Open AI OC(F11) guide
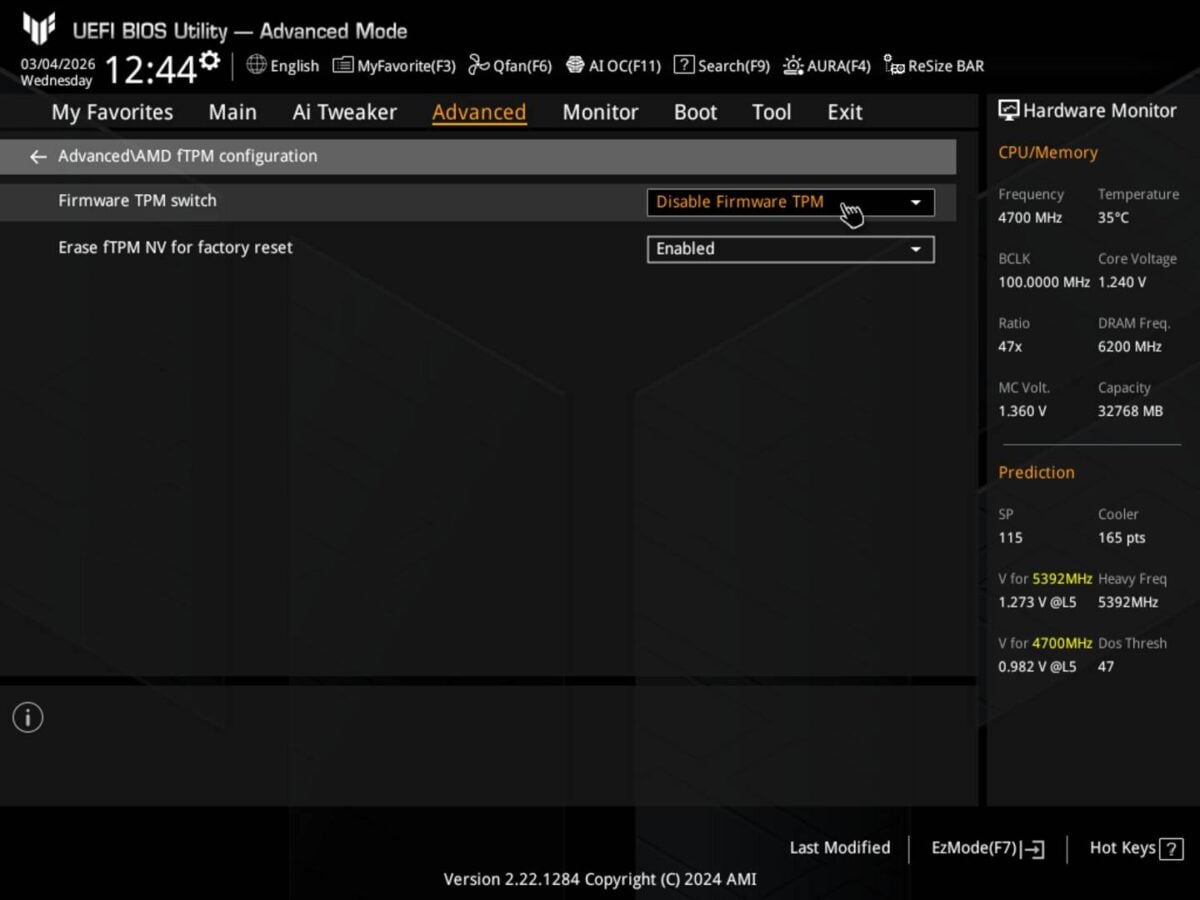The height and width of the screenshot is (900, 1200). (613, 66)
